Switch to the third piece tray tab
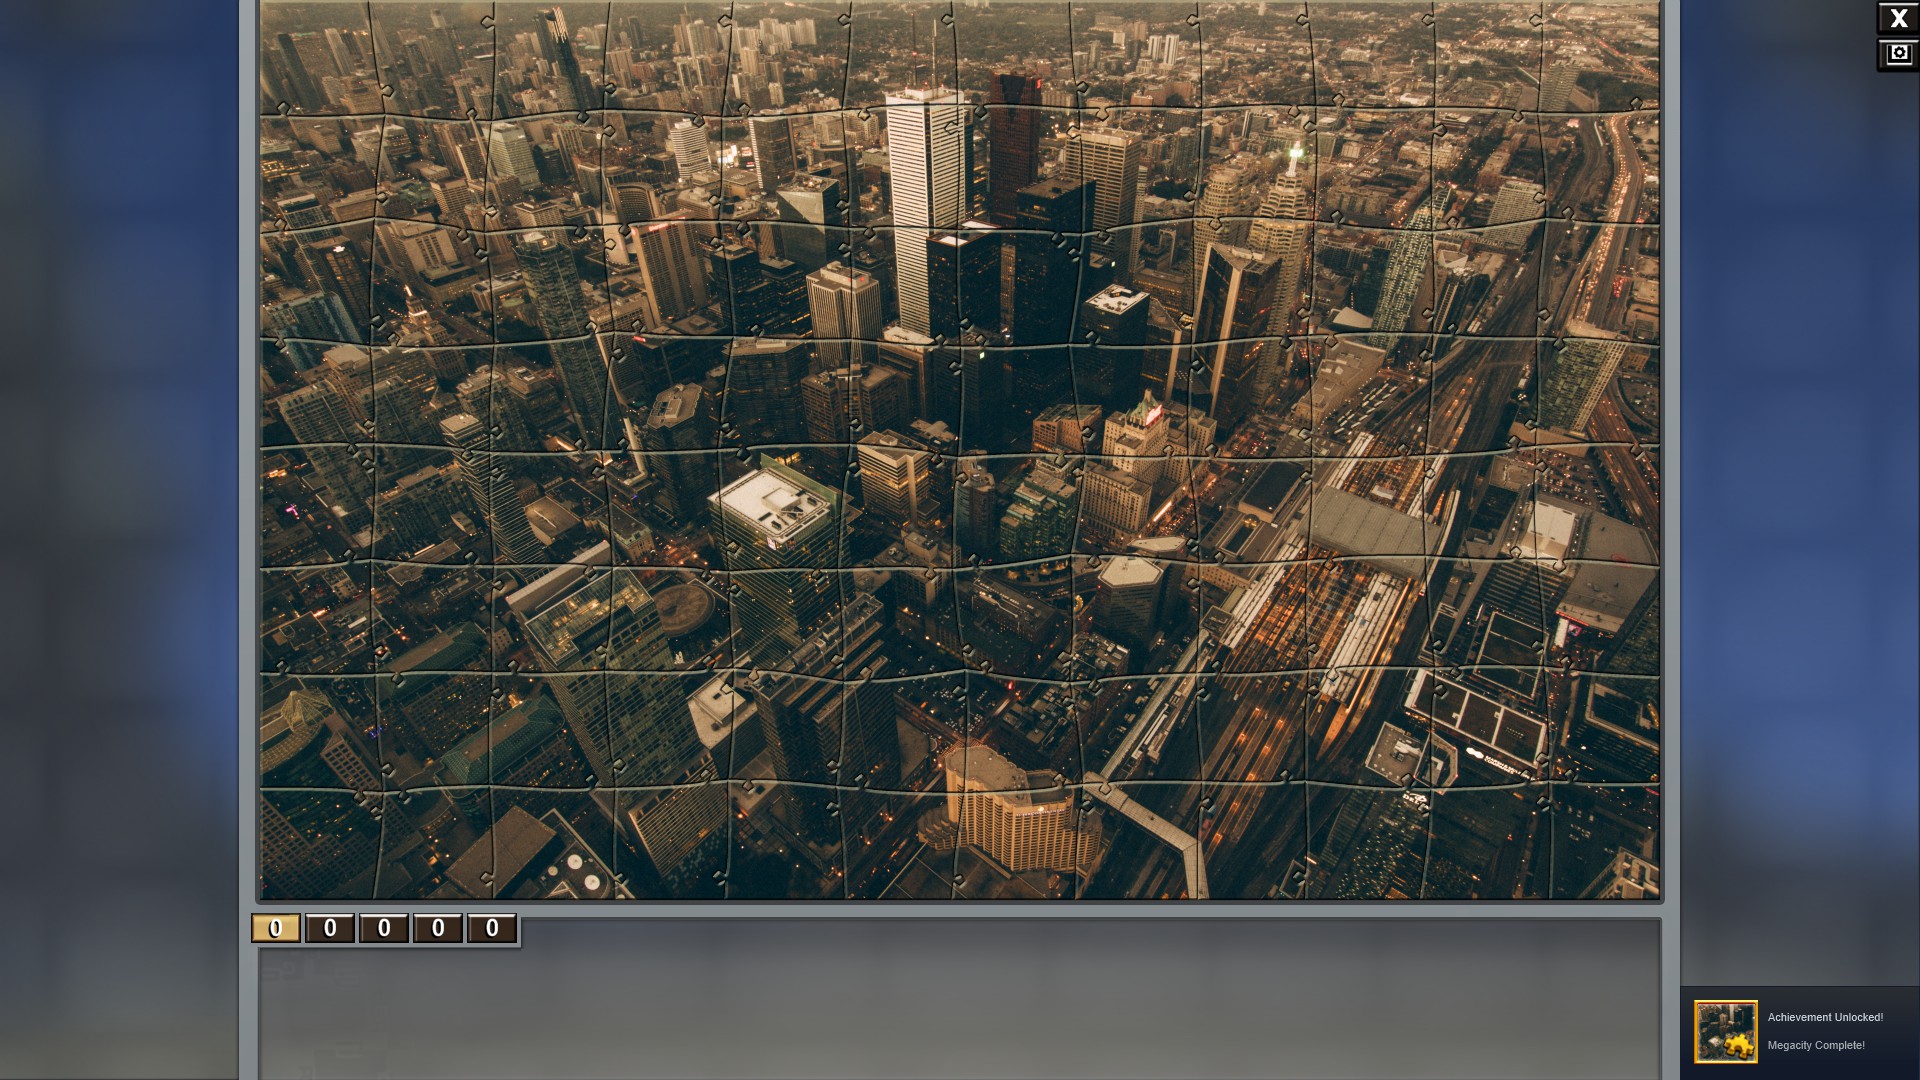Image resolution: width=1920 pixels, height=1080 pixels. coord(384,928)
